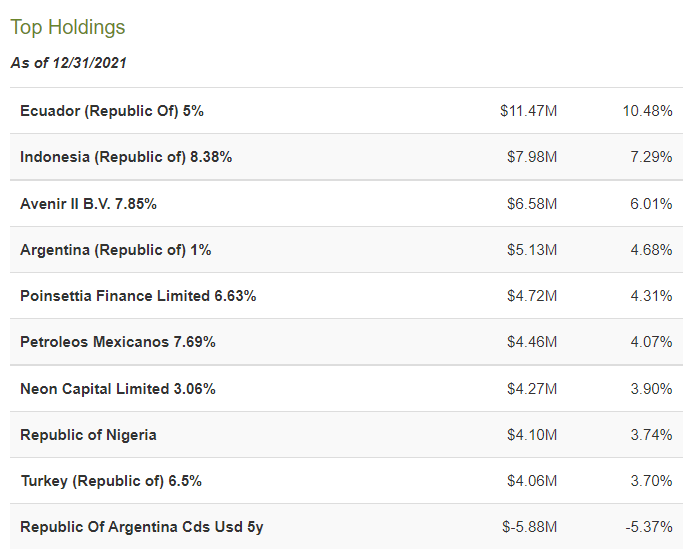The height and width of the screenshot is (549, 692).
Task: Click the Top Holdings heading
Action: coord(68,27)
